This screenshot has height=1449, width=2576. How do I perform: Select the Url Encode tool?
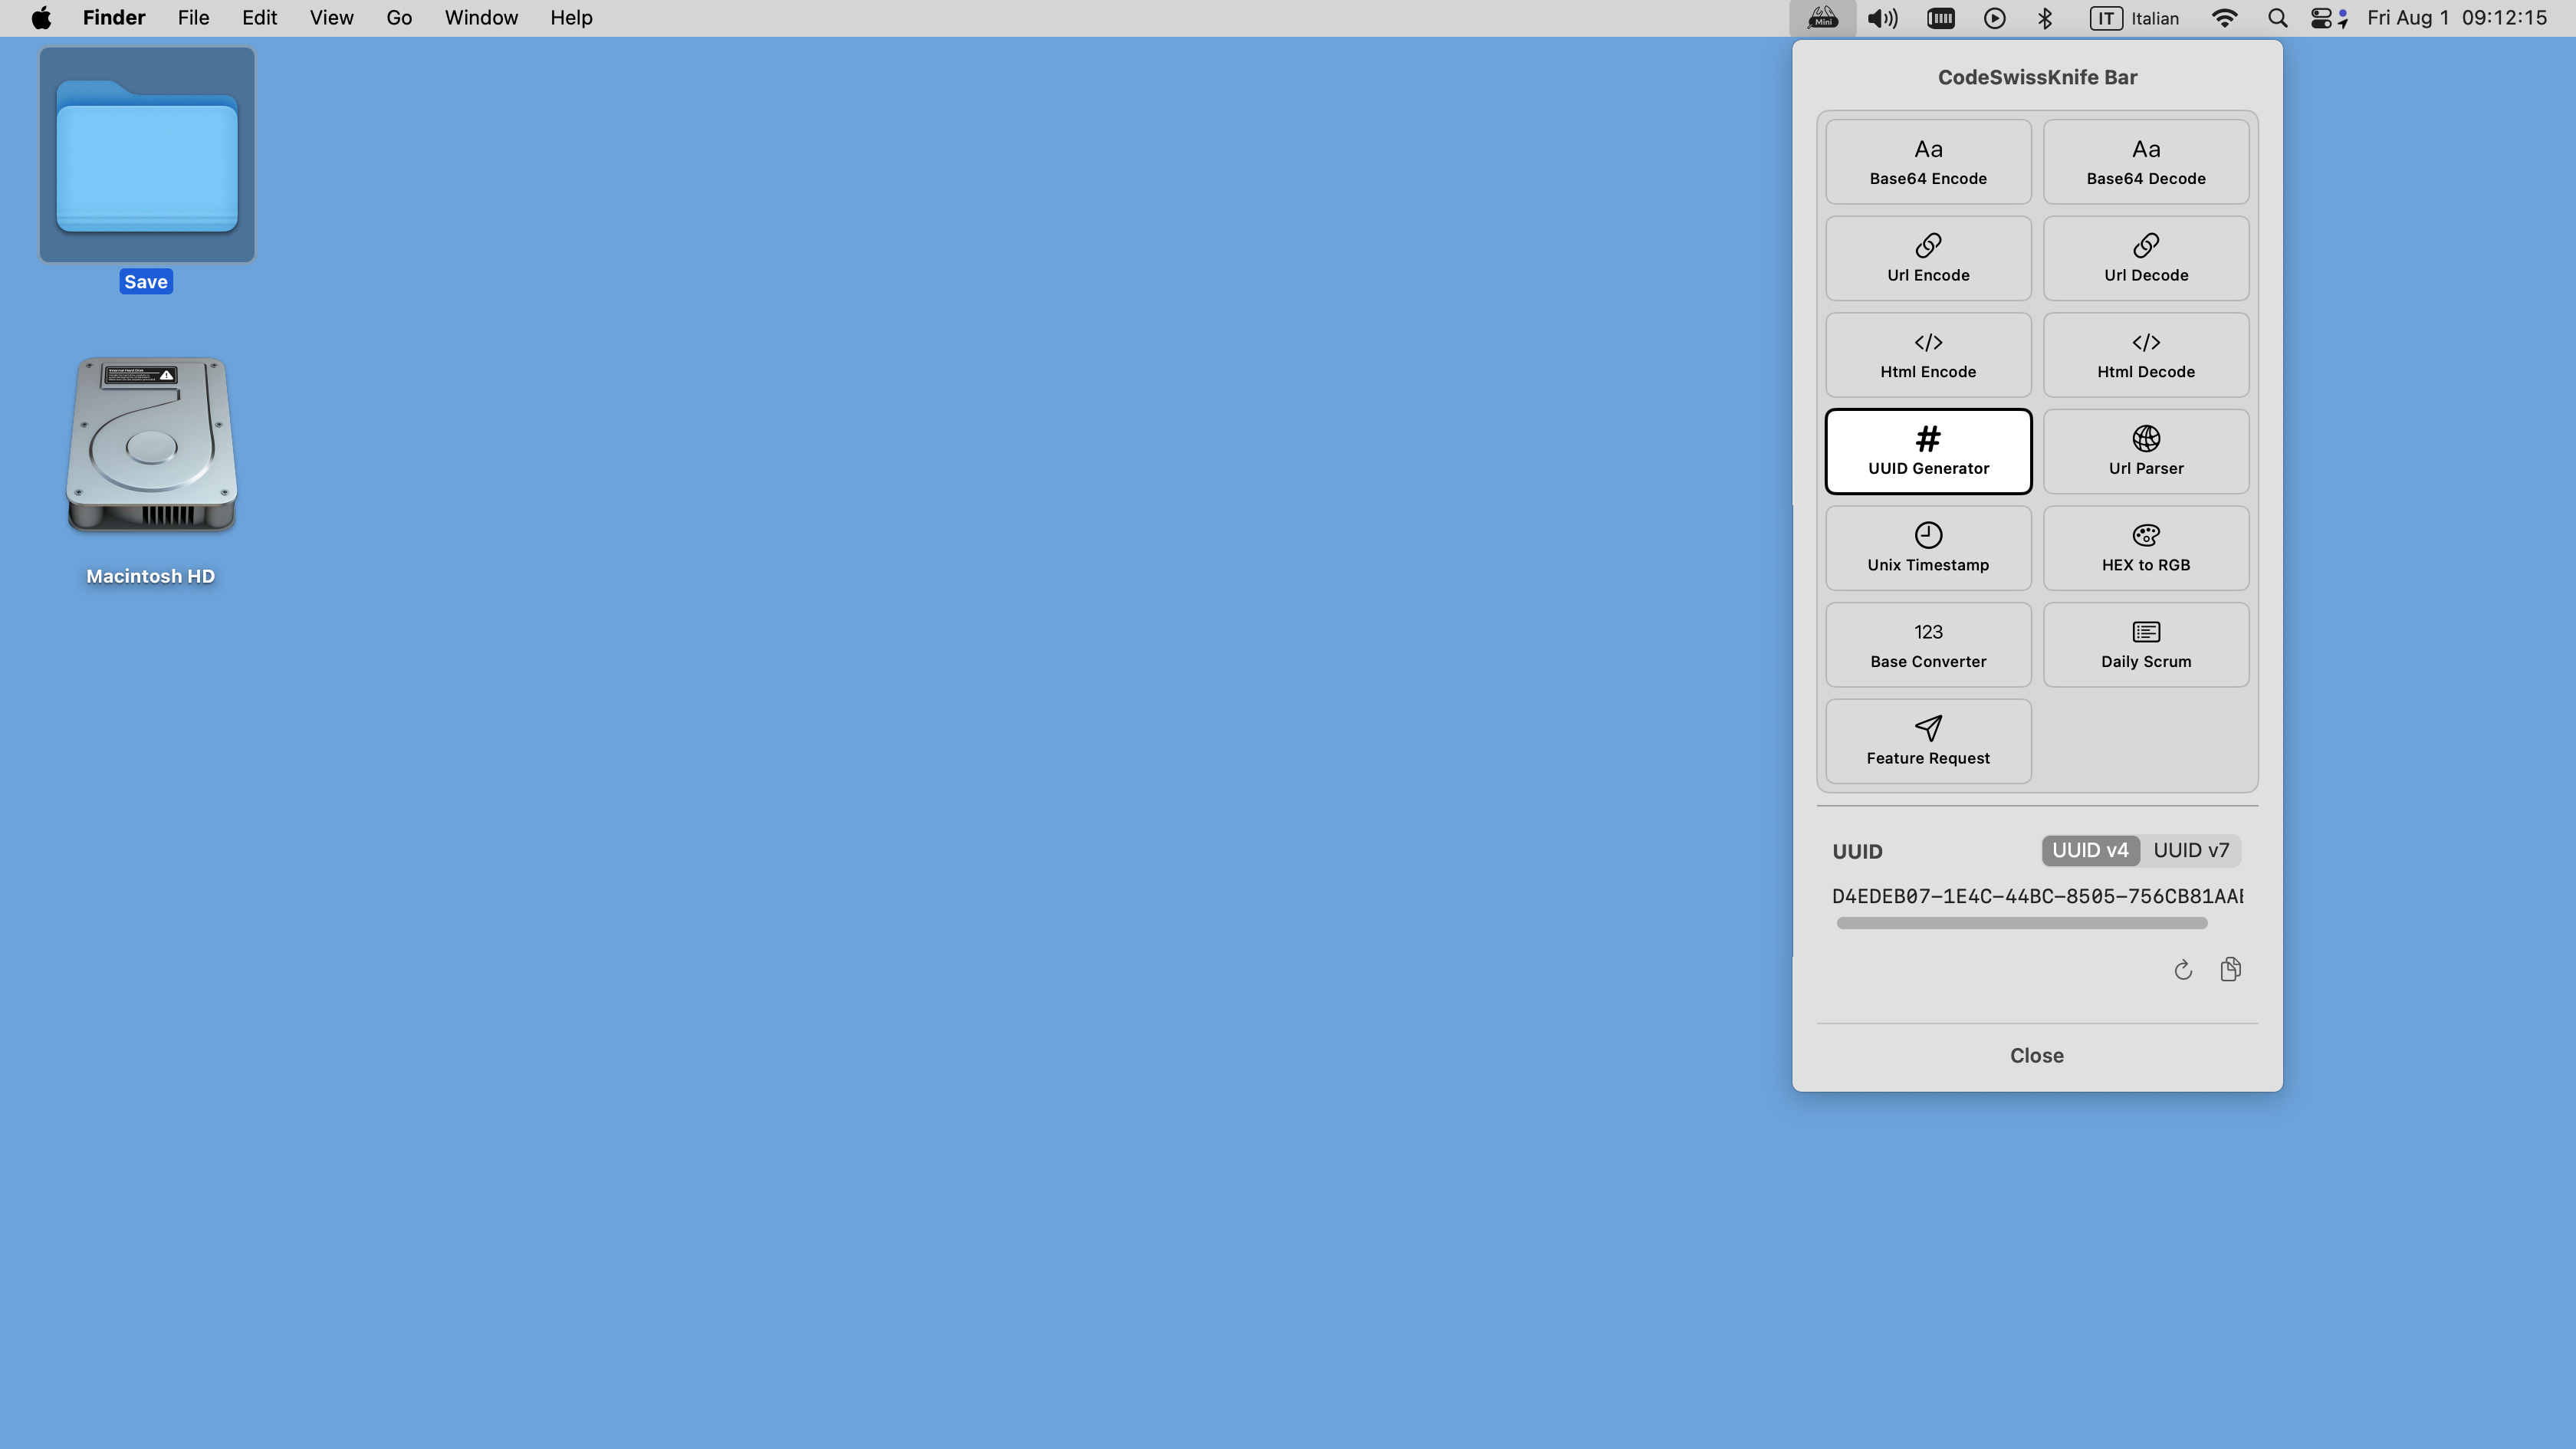(x=1928, y=258)
